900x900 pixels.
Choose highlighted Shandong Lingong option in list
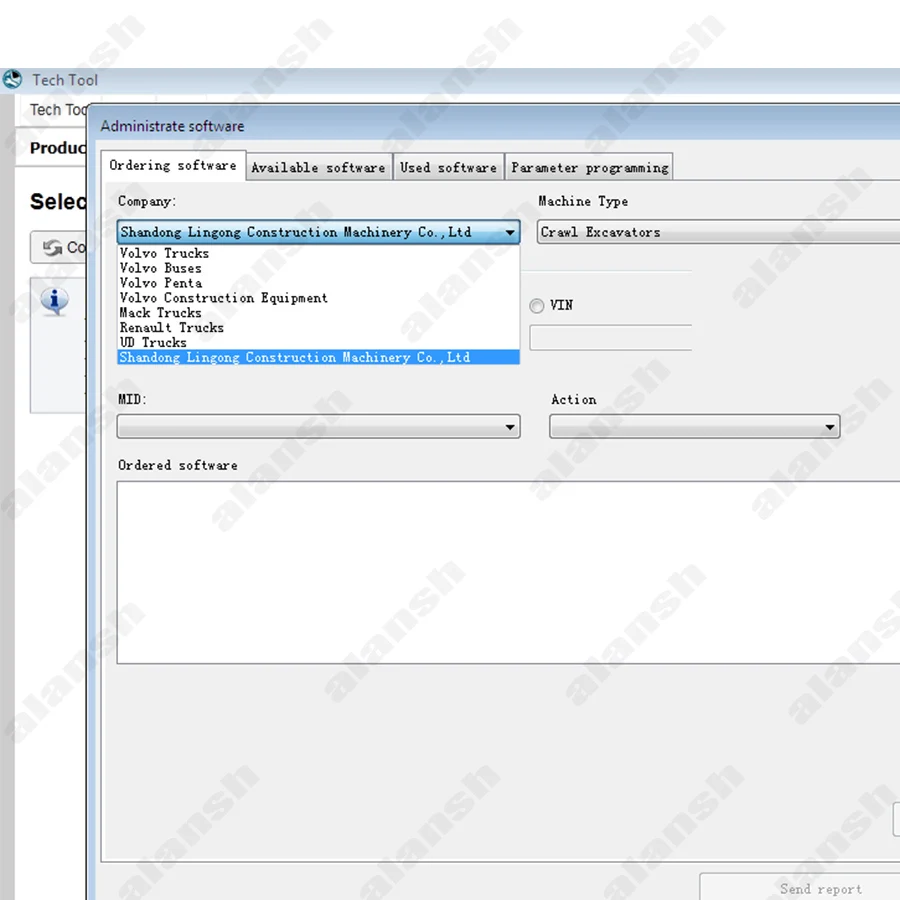tap(319, 357)
